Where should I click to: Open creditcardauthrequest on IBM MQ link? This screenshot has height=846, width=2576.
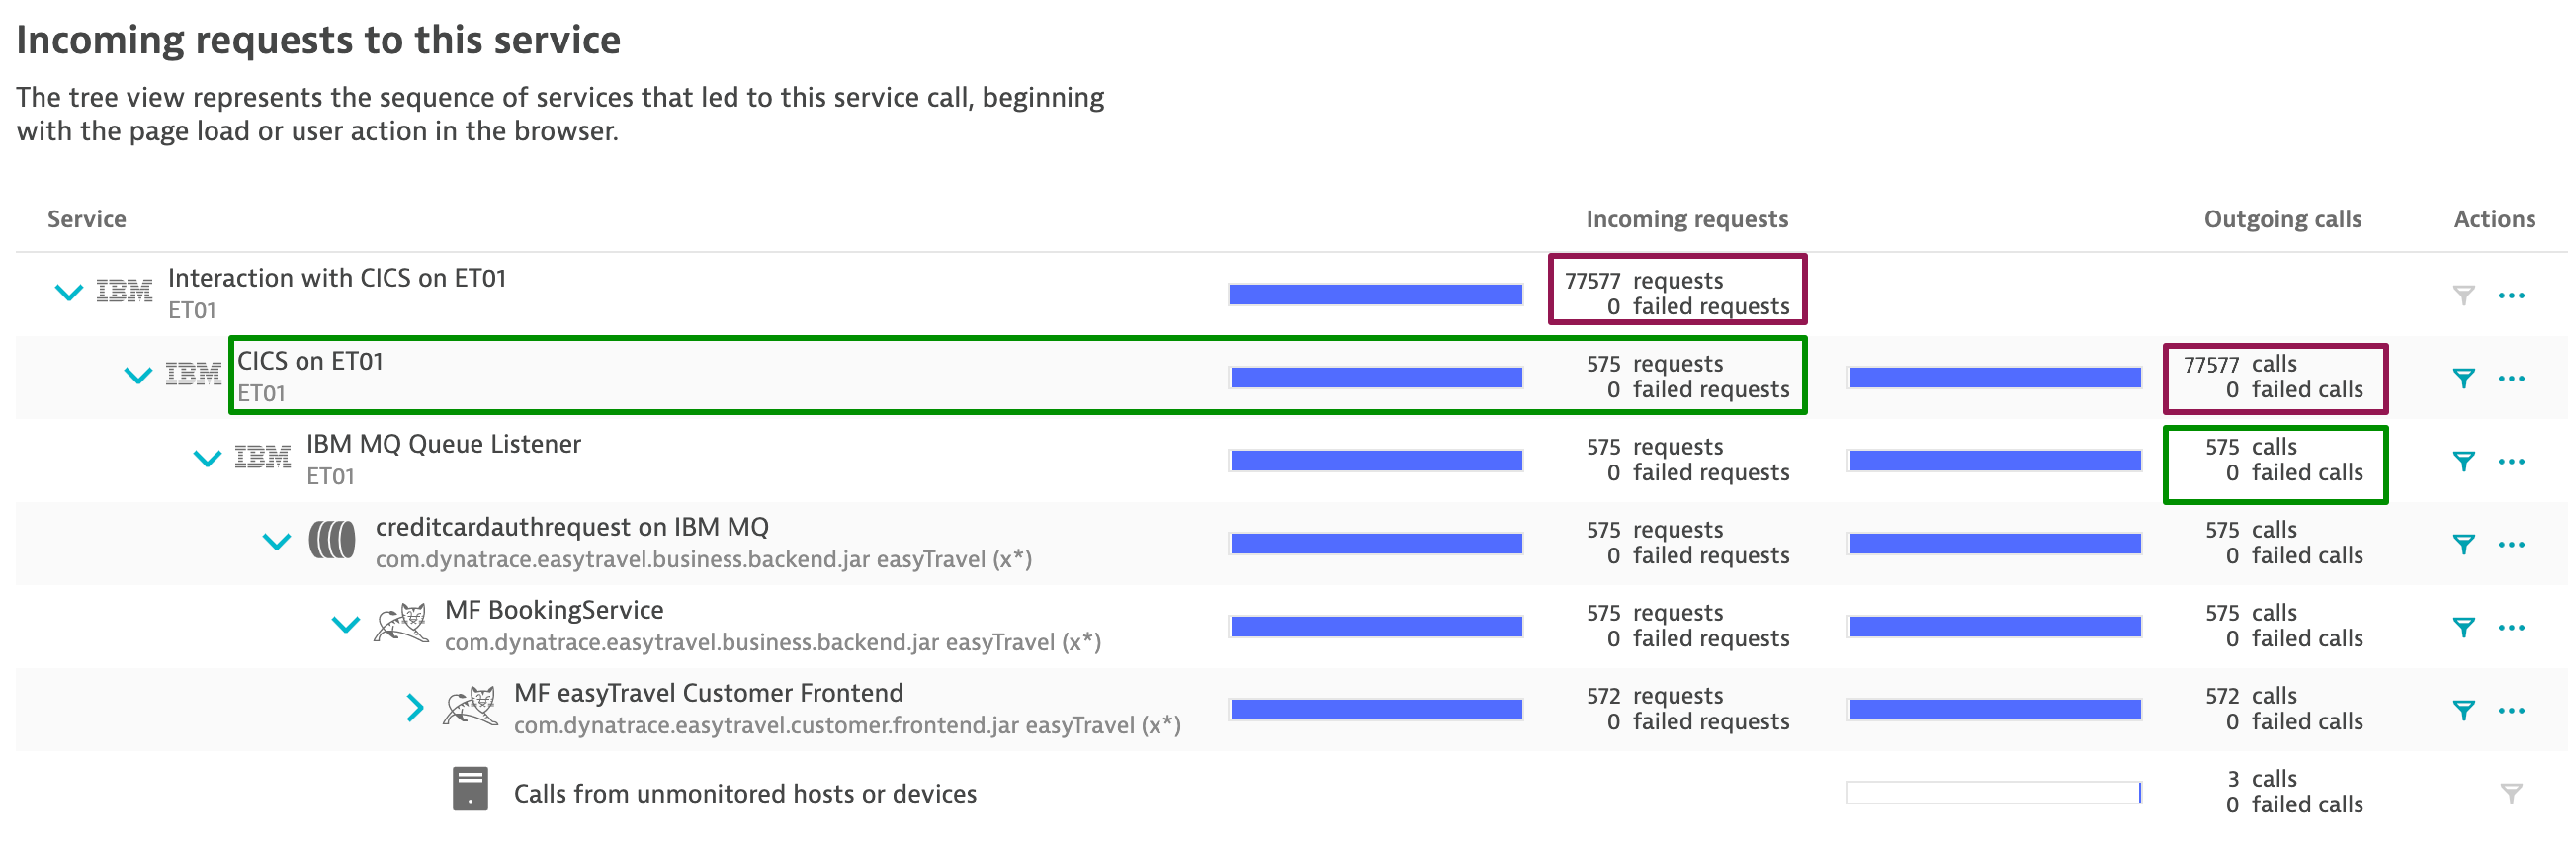(571, 528)
